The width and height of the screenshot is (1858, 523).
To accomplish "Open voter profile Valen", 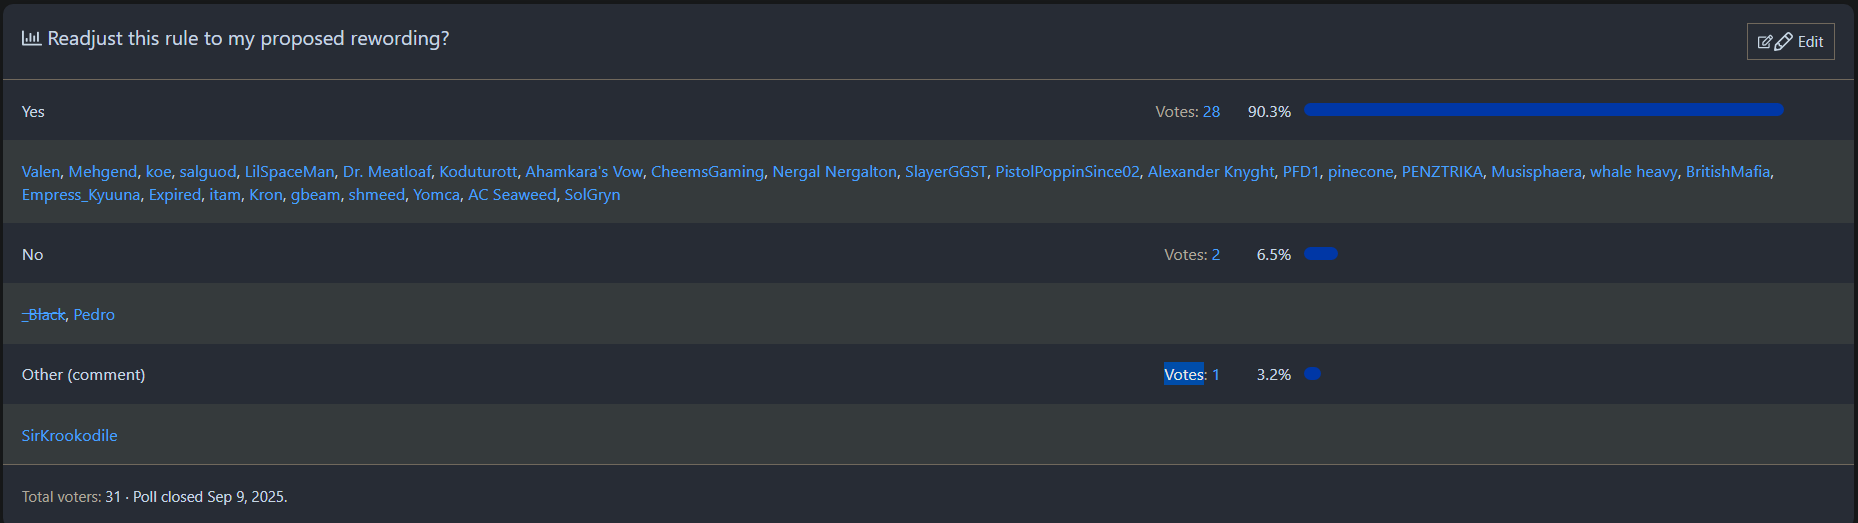I will 41,172.
